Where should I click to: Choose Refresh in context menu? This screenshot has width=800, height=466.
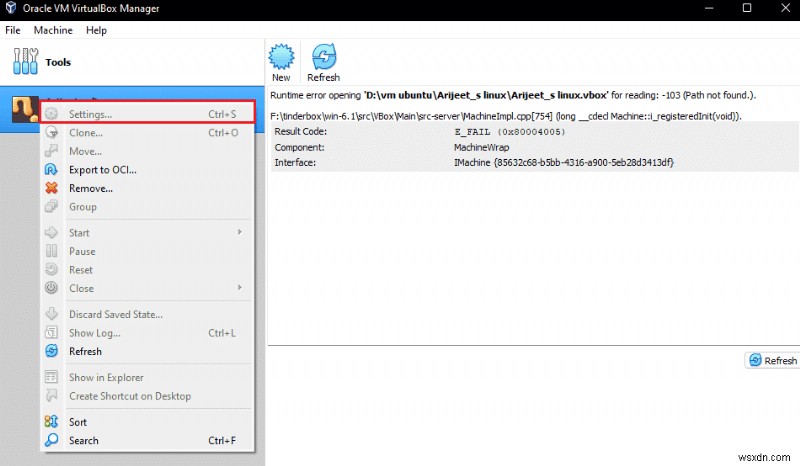point(147,351)
